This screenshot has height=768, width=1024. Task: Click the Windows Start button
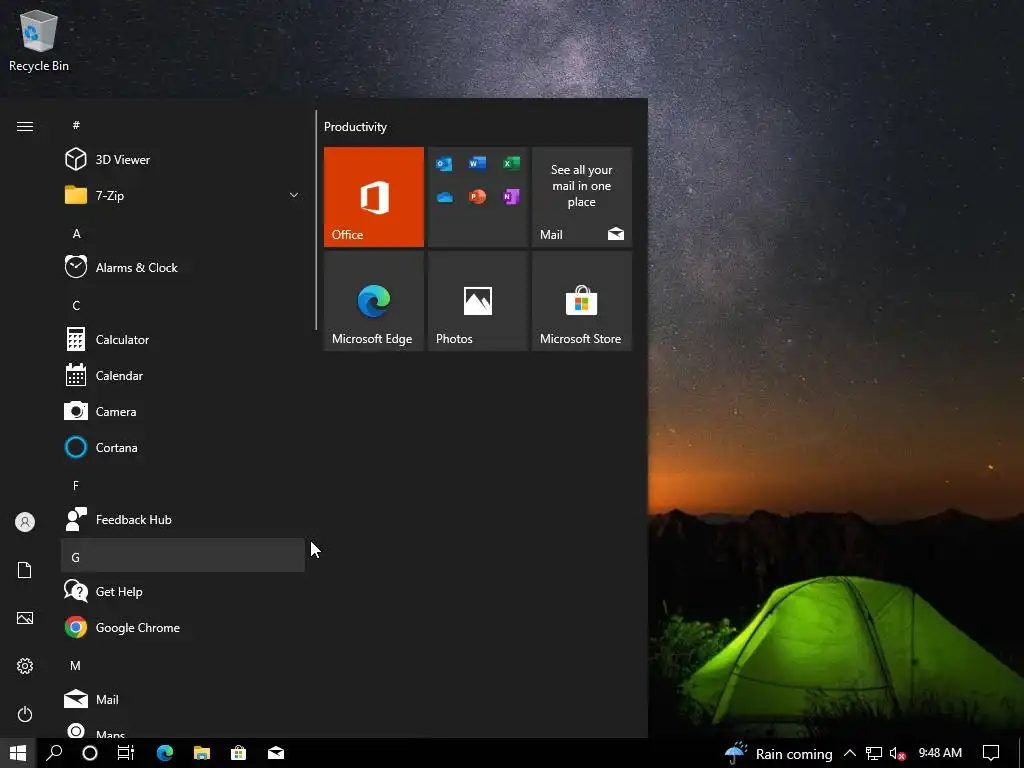click(x=18, y=753)
